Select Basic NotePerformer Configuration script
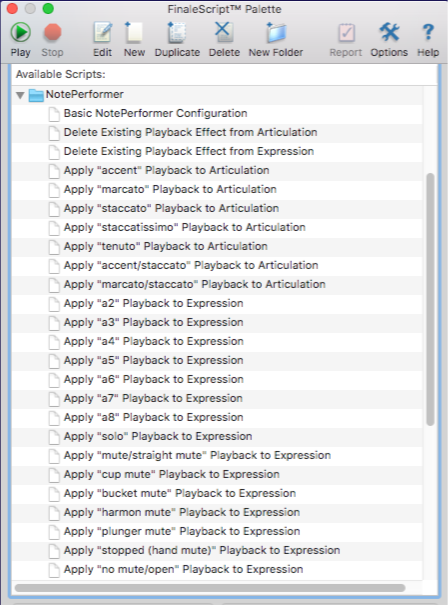This screenshot has height=605, width=448. click(x=156, y=113)
